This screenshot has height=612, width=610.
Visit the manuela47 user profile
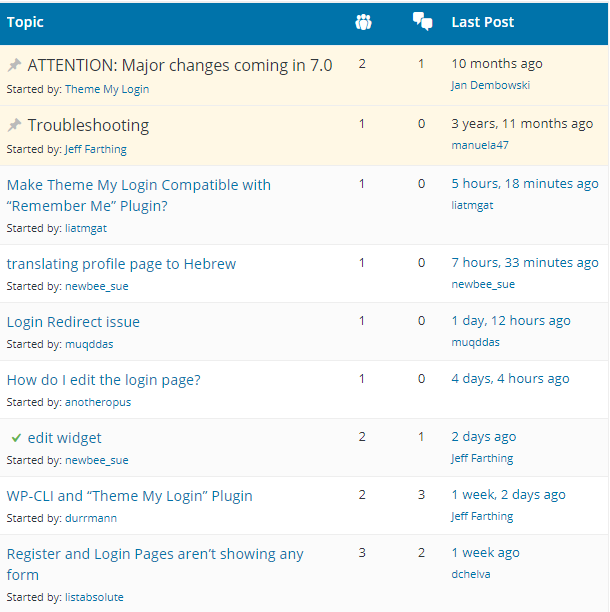point(480,145)
